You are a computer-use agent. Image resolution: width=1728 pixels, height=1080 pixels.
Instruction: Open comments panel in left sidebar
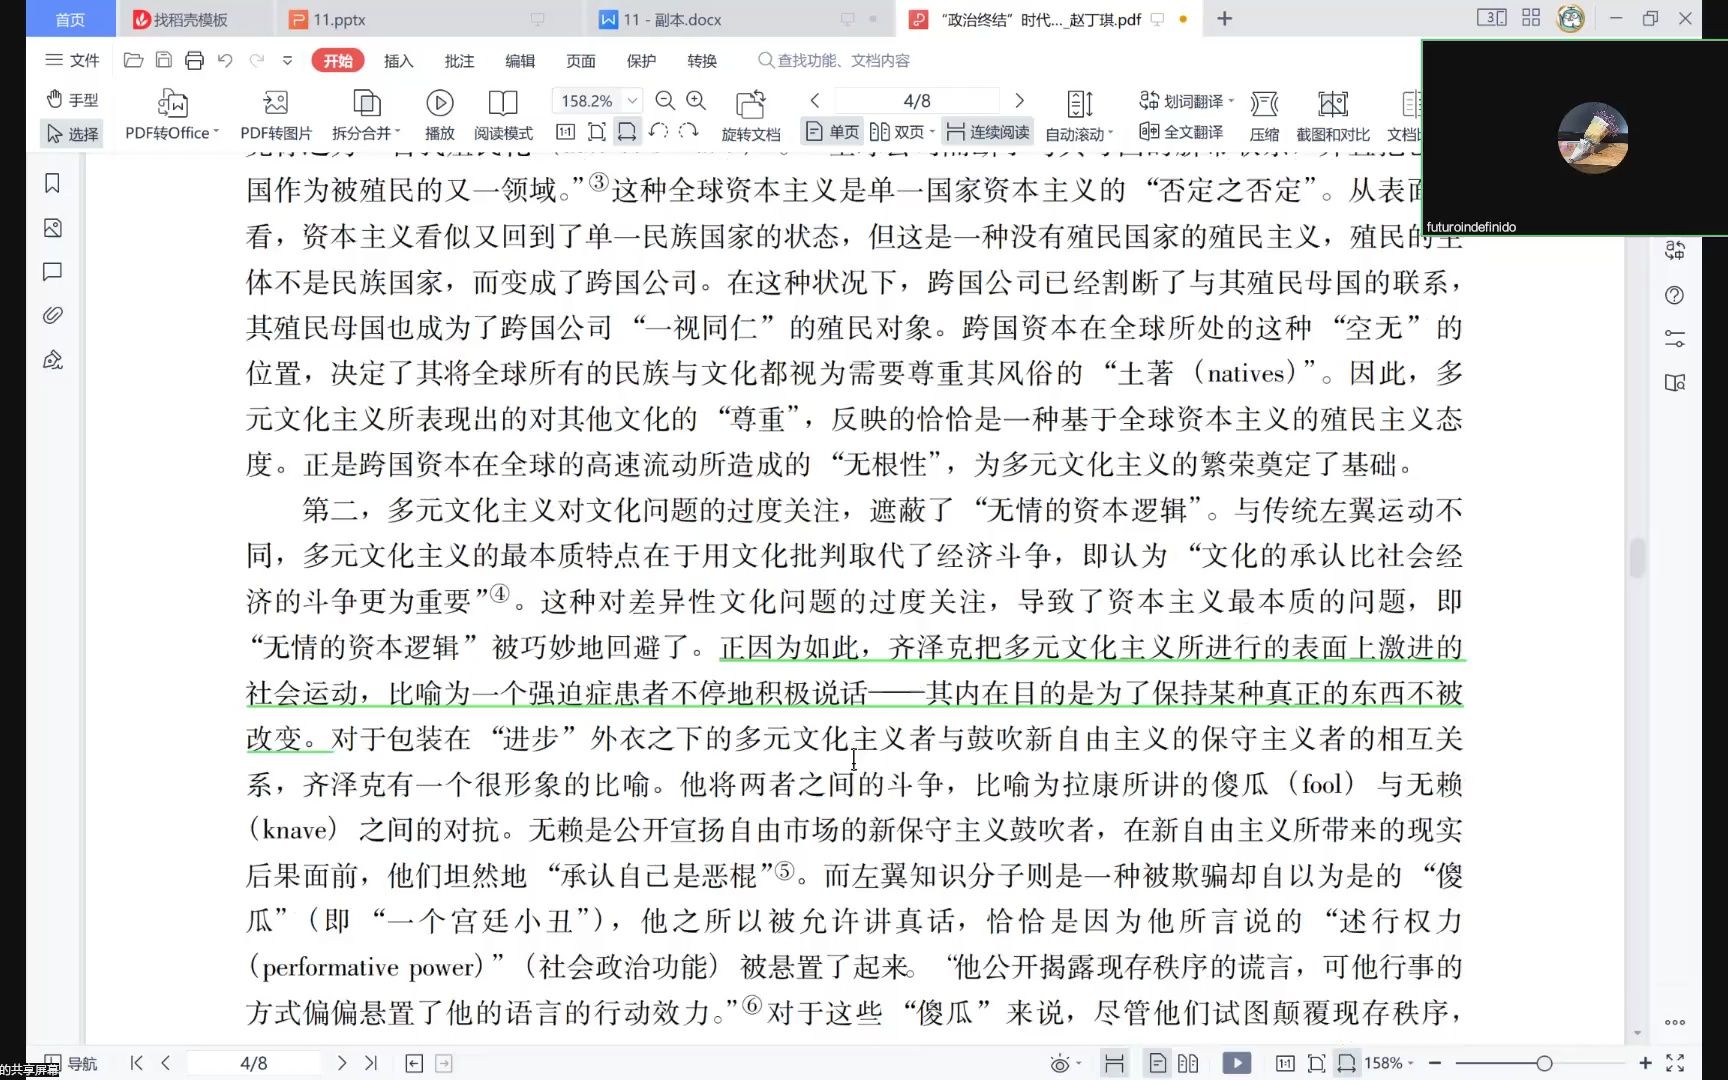tap(53, 271)
